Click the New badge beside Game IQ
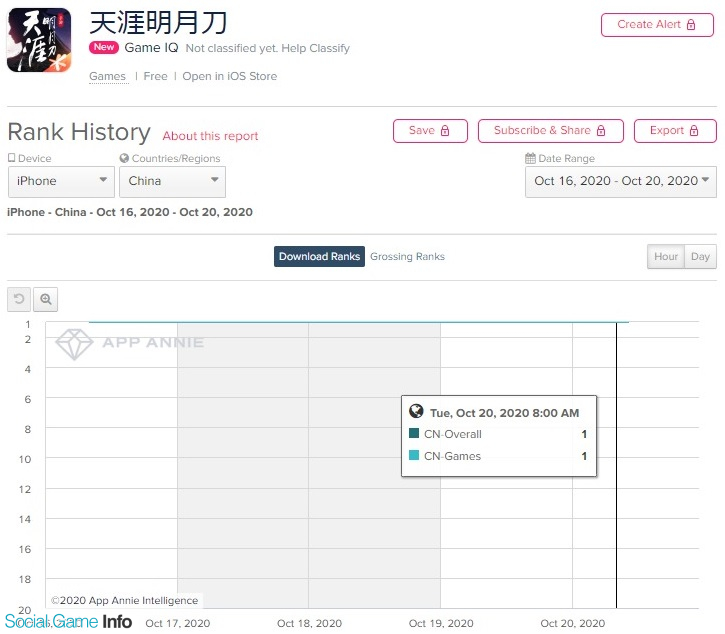Viewport: 725px width, 634px height. click(x=104, y=47)
